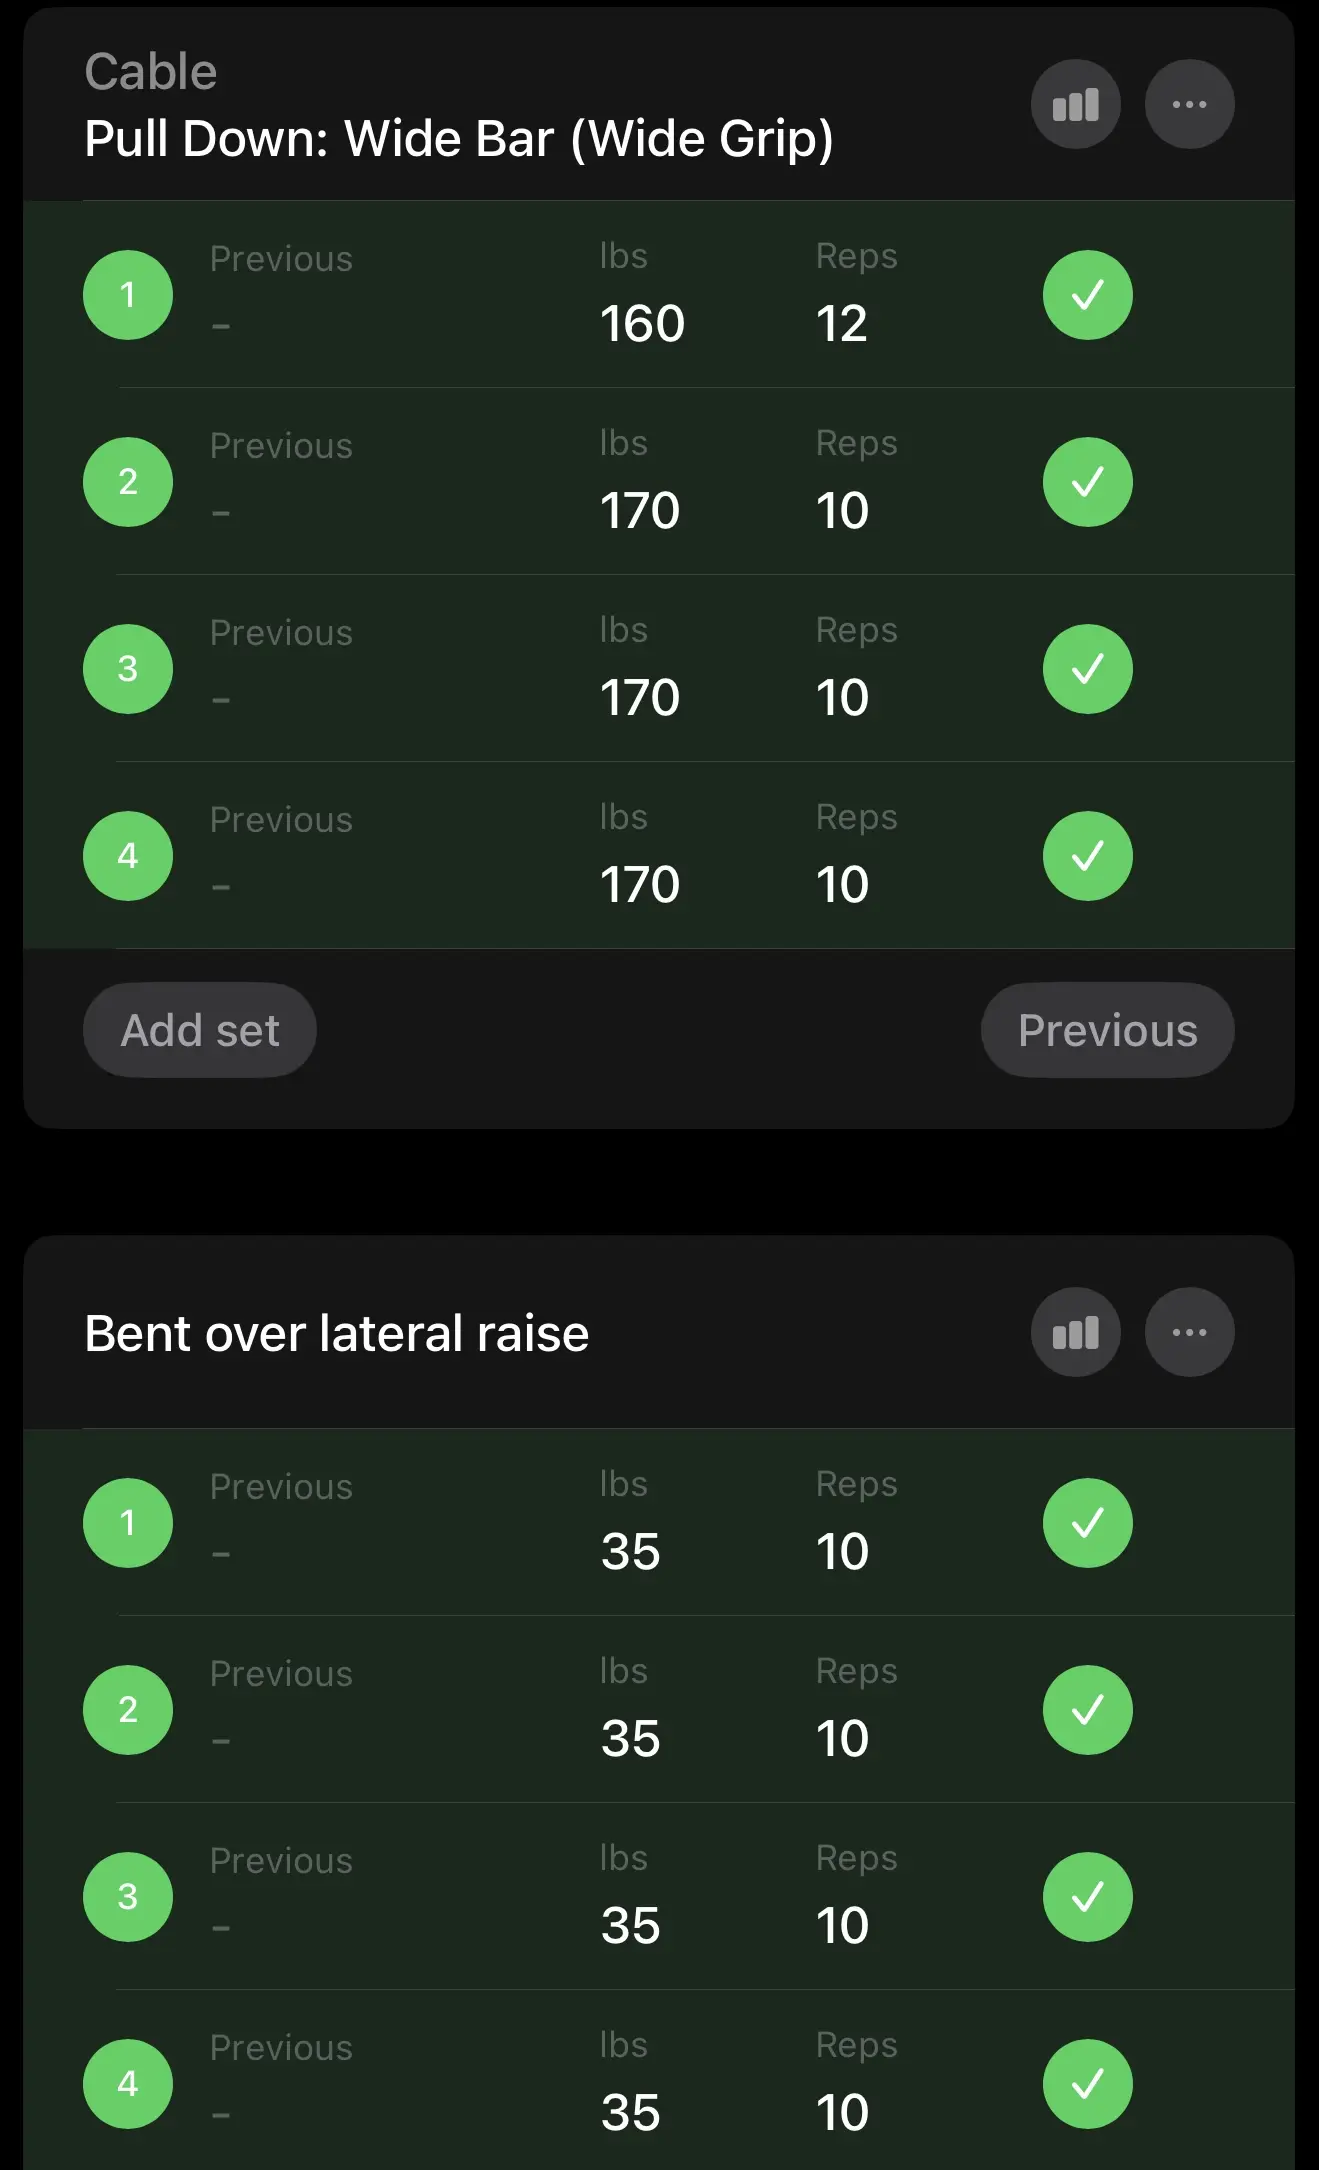Click the Add set button
The height and width of the screenshot is (2170, 1319).
click(200, 1030)
